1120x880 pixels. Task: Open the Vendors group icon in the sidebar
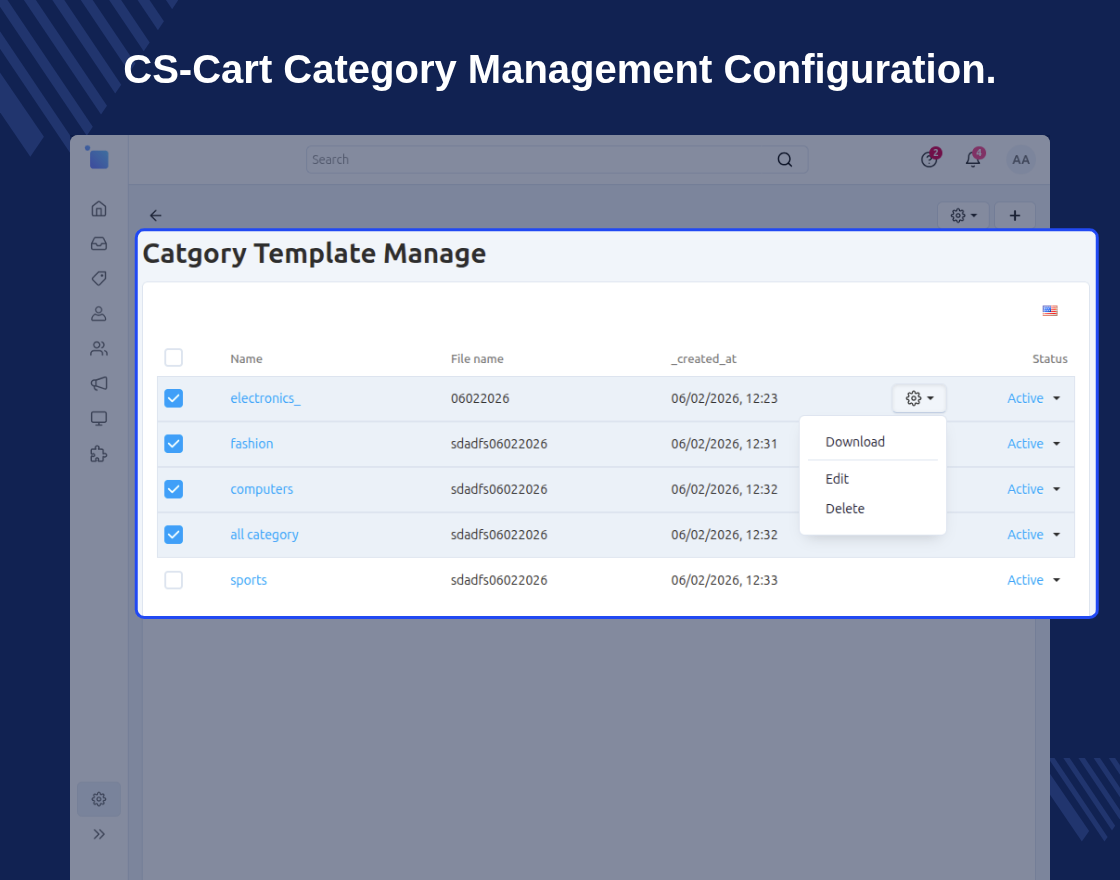99,349
